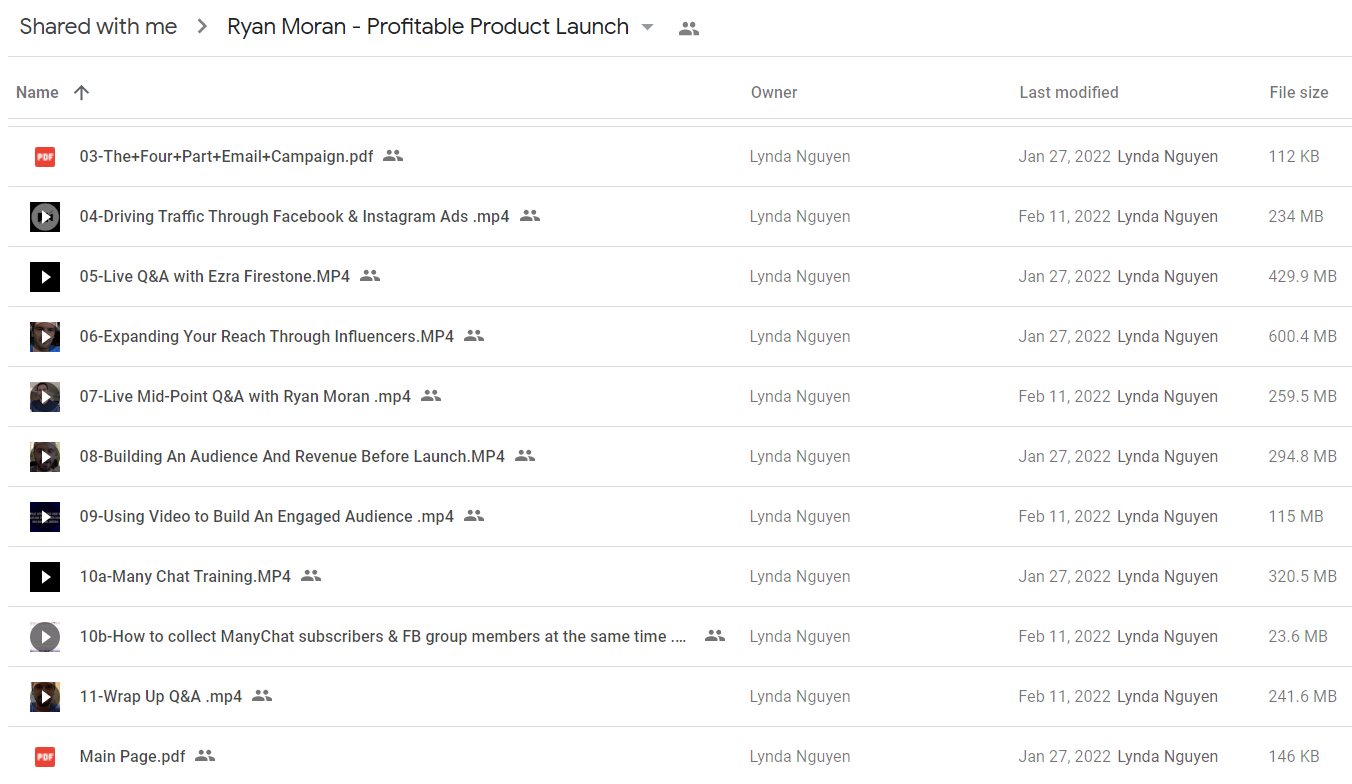Screen dimensions: 1352x784
Task: Click thumbnail of 11-Wrap Up Q&A .mp4
Action: pyautogui.click(x=45, y=696)
